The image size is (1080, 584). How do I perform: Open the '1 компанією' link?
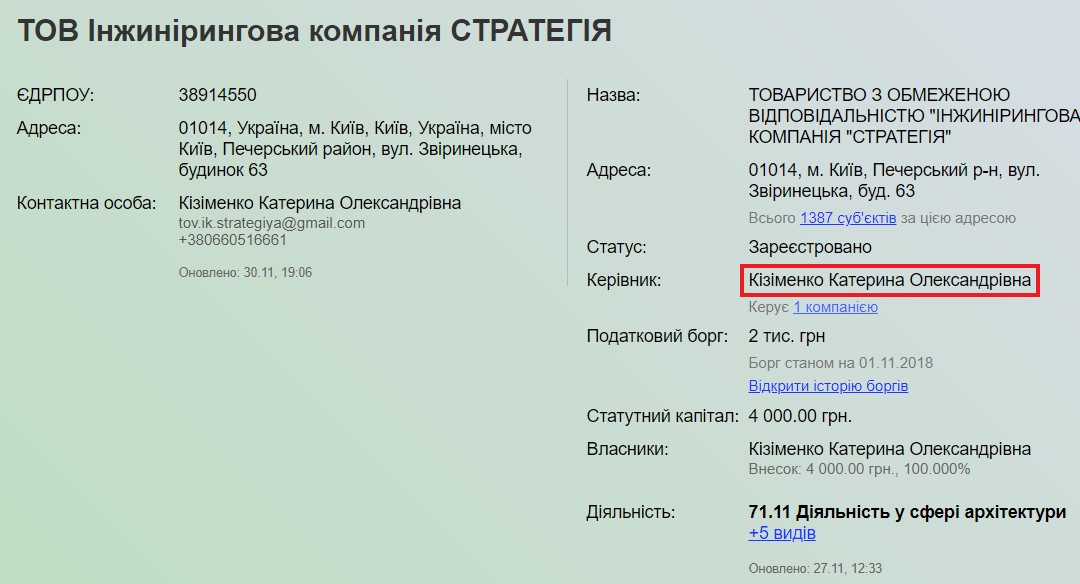pos(835,307)
